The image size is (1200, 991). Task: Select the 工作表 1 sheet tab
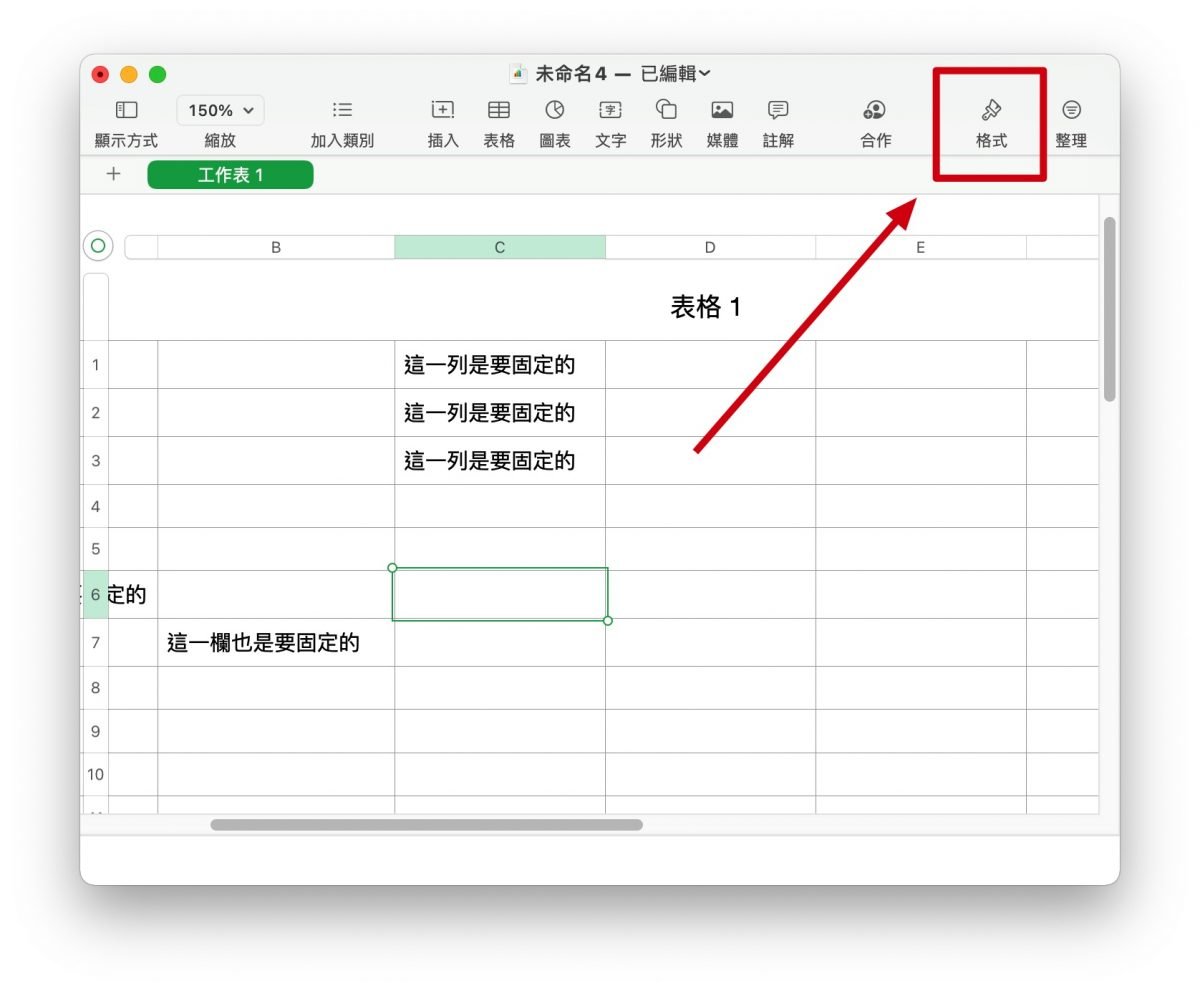pos(230,175)
